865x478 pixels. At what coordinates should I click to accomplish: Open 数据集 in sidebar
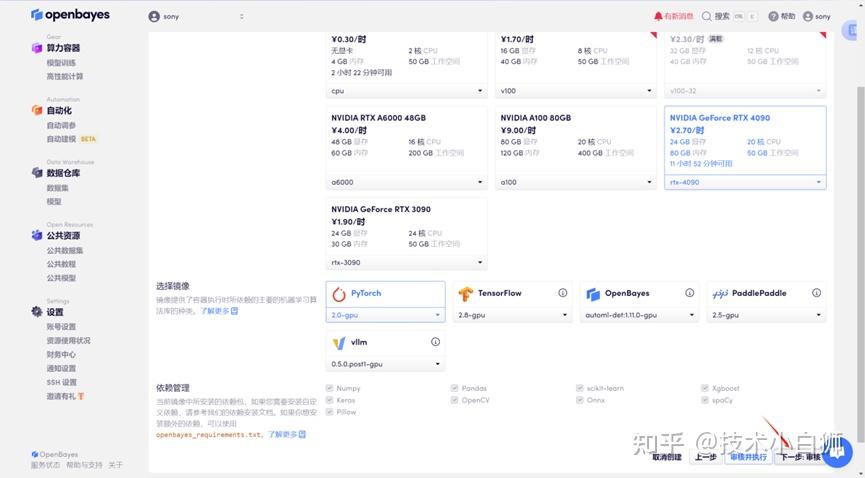57,188
